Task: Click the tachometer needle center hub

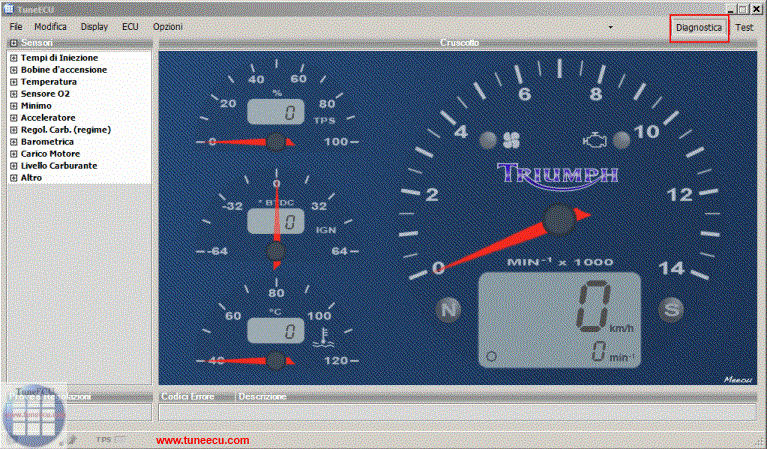Action: (x=559, y=219)
